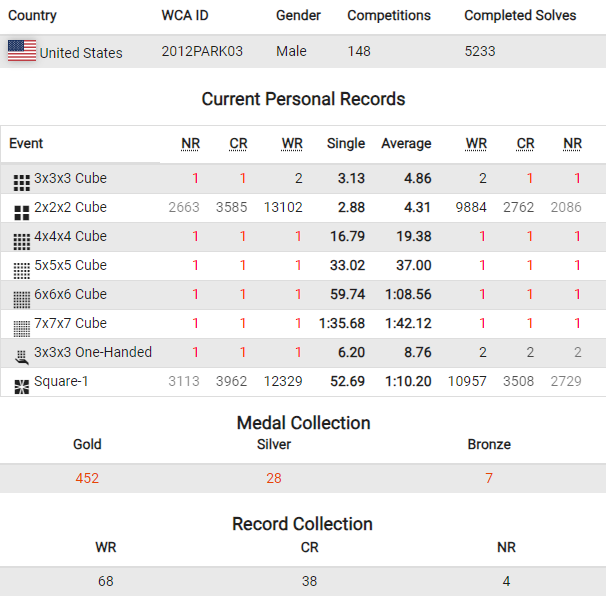Click the Event column header

tap(26, 144)
